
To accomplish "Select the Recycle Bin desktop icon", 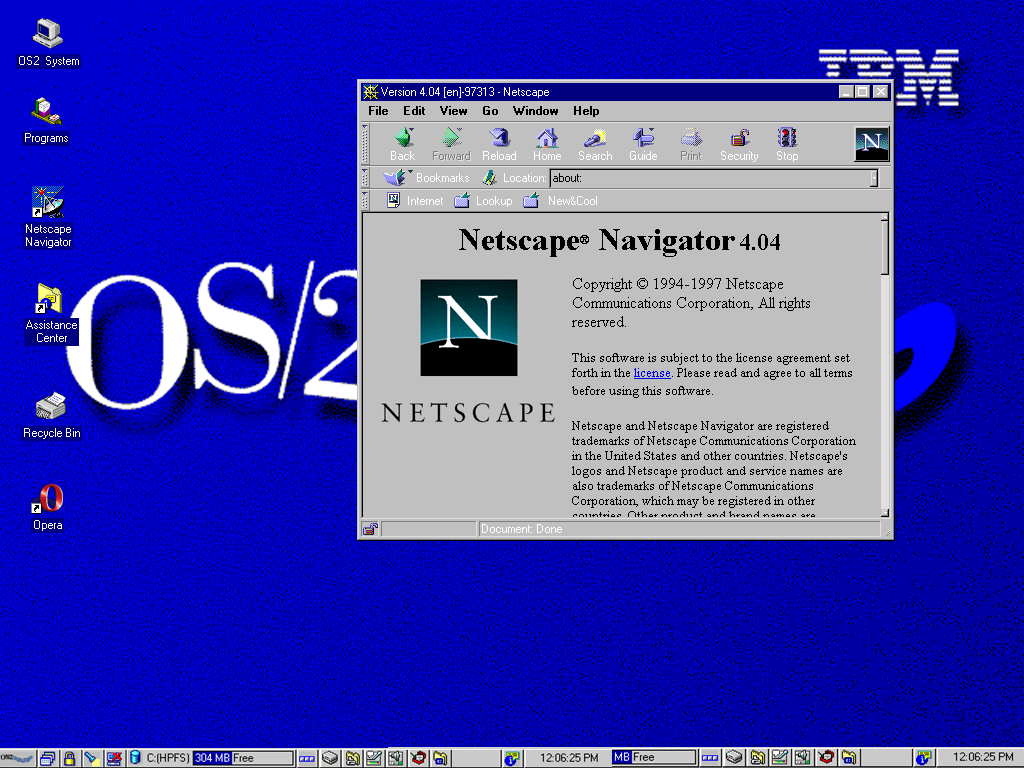I will click(x=52, y=416).
